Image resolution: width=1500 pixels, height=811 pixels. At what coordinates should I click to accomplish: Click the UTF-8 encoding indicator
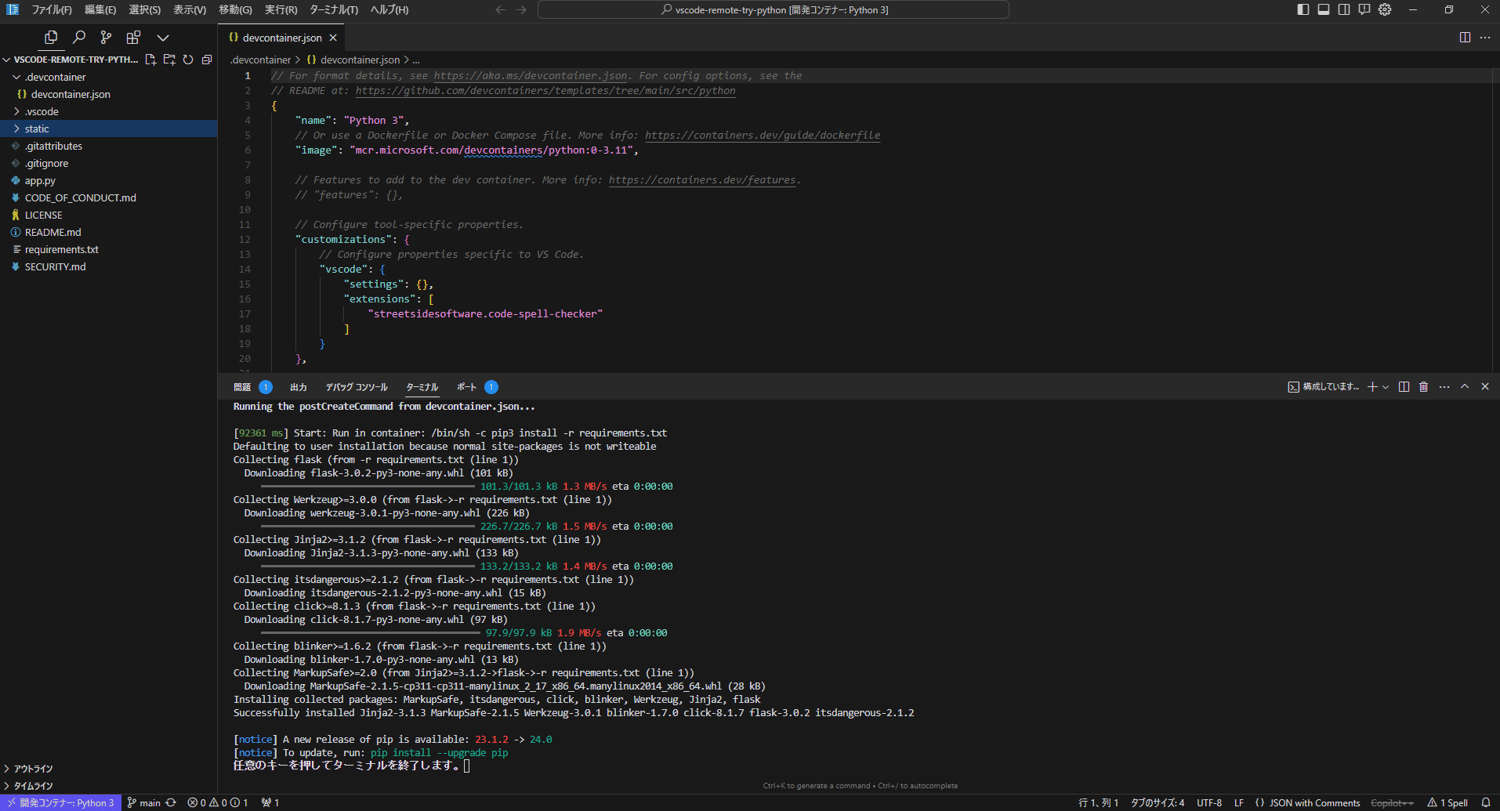point(1208,802)
